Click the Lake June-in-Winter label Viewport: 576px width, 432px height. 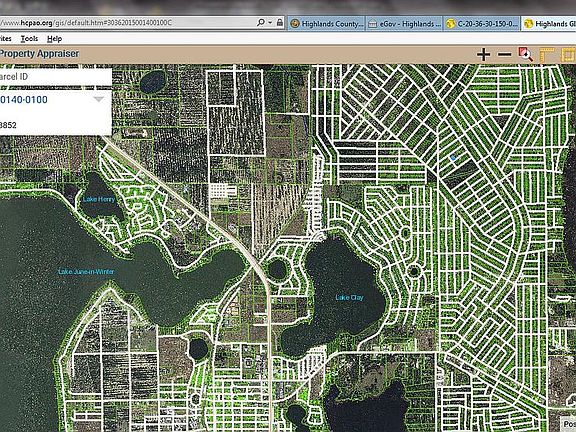[86, 271]
